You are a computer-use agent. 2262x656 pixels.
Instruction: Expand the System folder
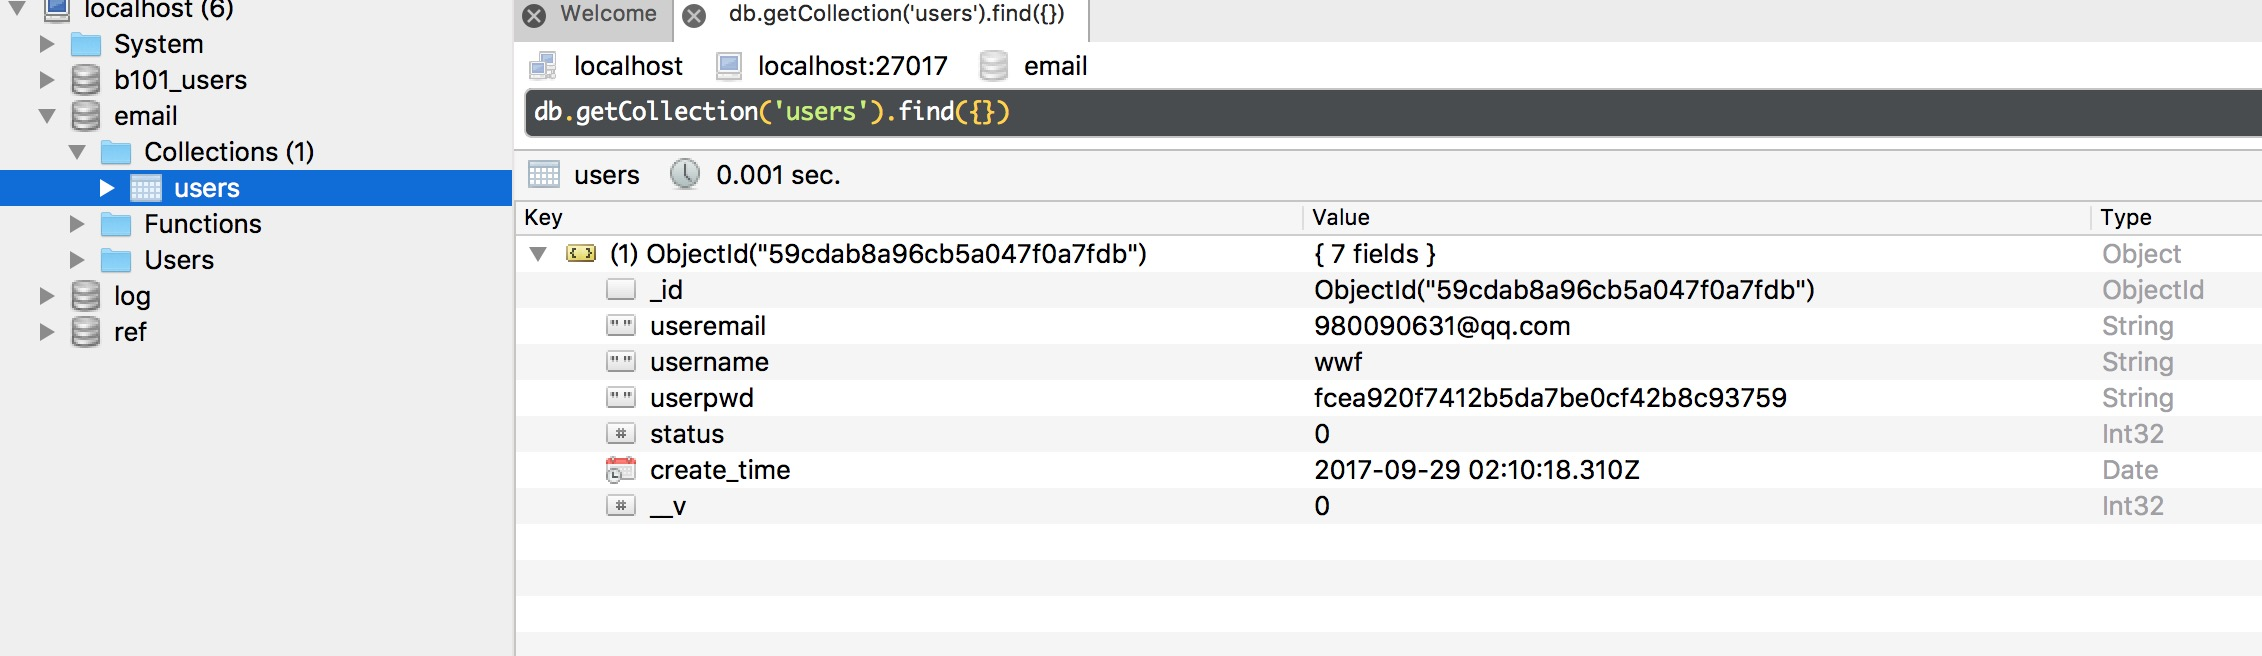(46, 44)
